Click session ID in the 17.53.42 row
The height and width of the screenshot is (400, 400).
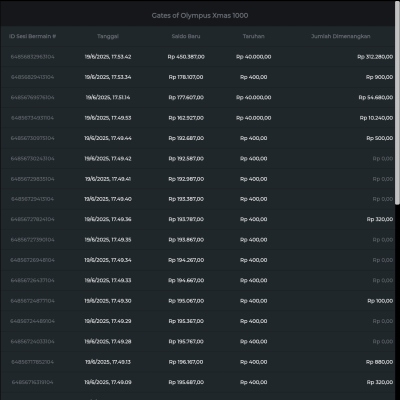pyautogui.click(x=32, y=57)
